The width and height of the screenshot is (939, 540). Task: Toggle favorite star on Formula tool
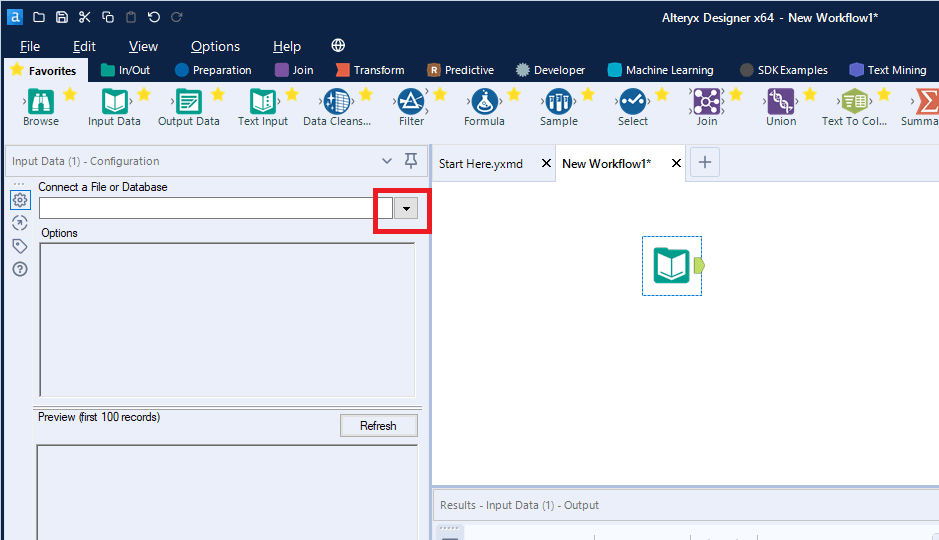tap(514, 94)
